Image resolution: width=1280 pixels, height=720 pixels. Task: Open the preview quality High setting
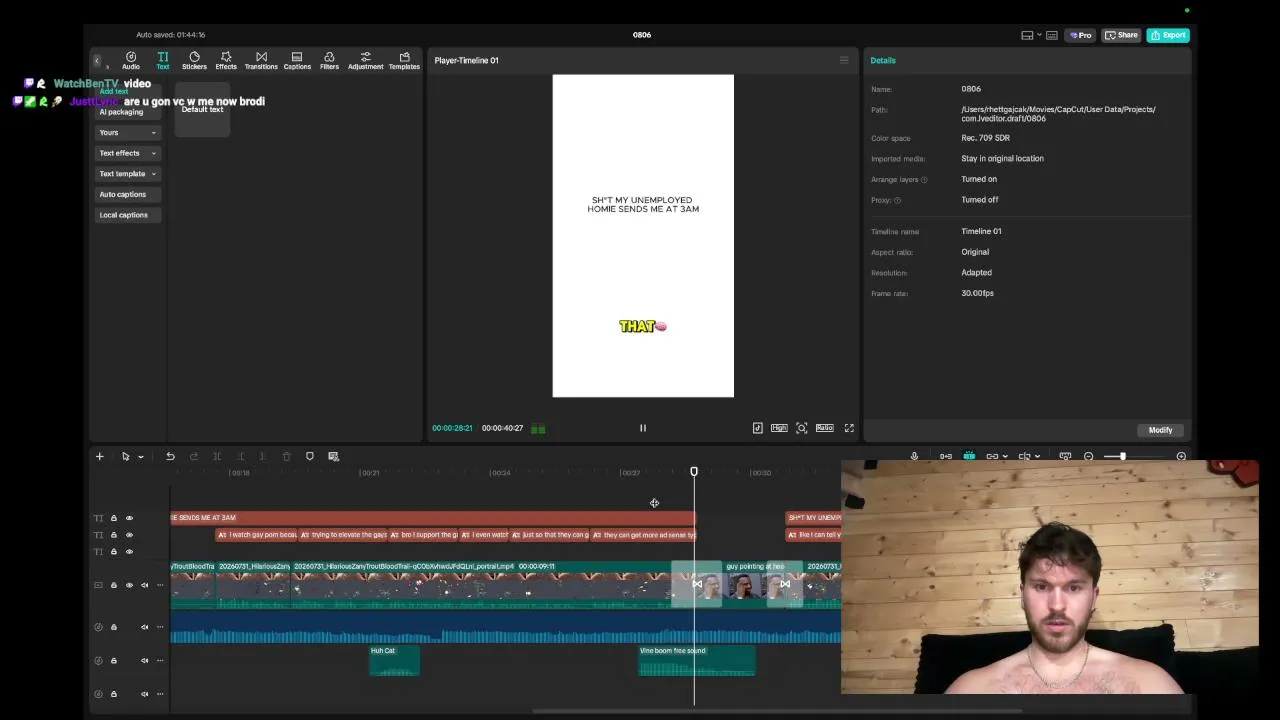[779, 428]
